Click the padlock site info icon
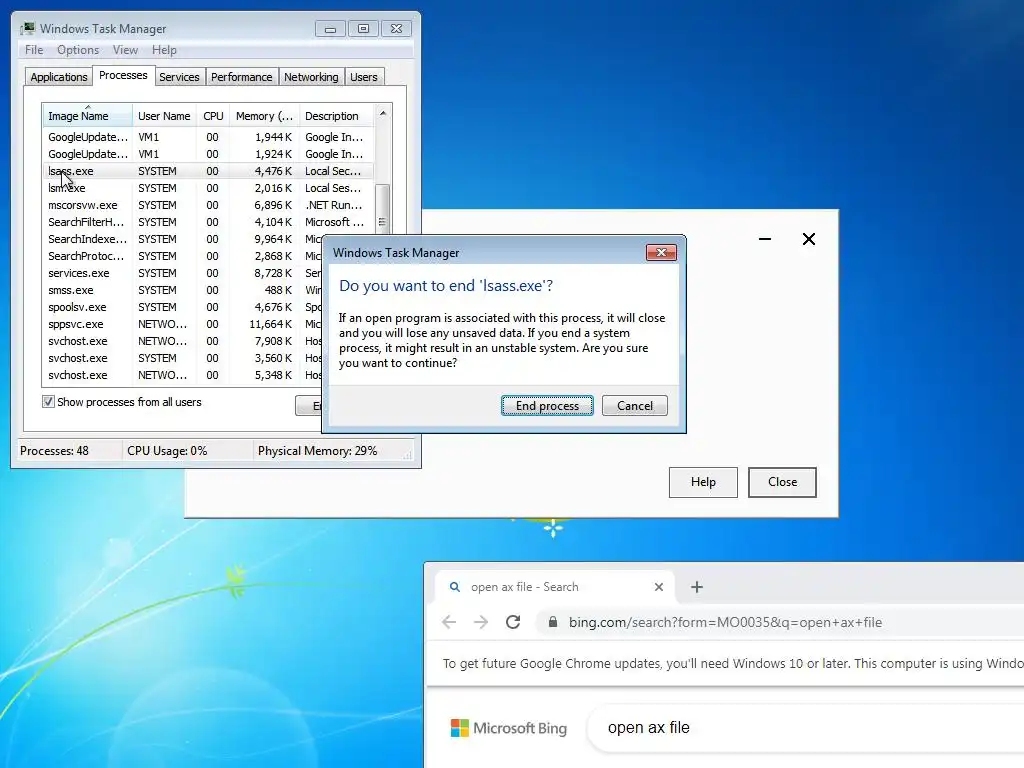Screen dimensions: 1024x768 click(552, 622)
